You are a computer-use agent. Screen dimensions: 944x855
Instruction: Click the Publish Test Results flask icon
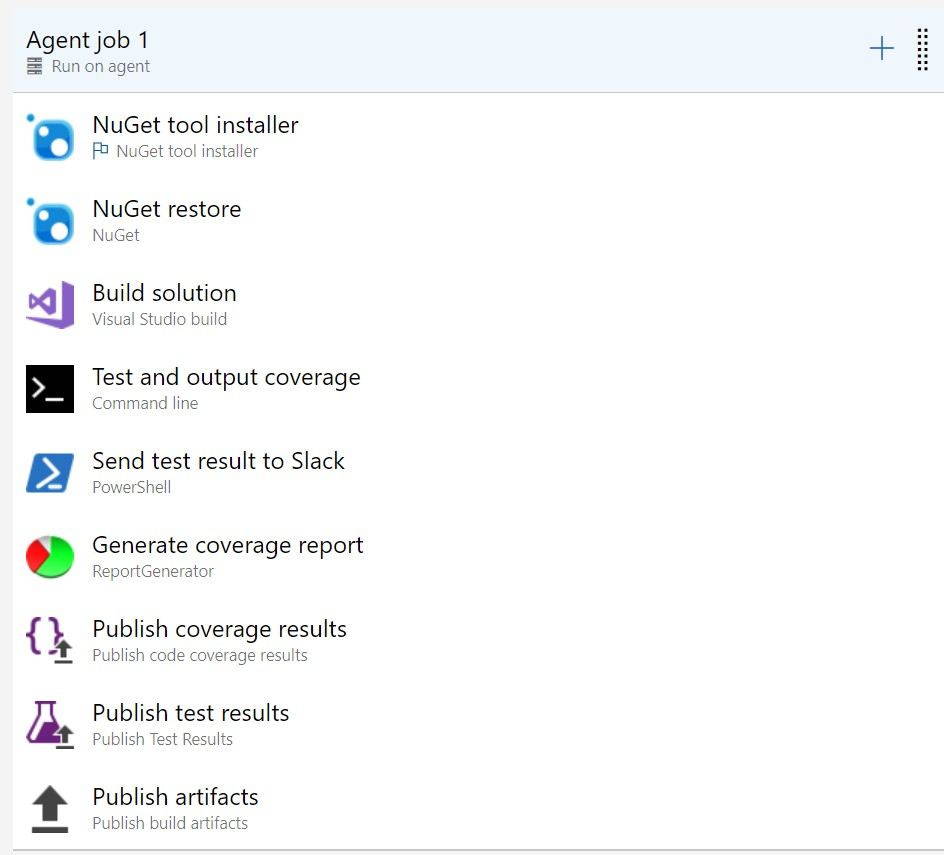50,725
